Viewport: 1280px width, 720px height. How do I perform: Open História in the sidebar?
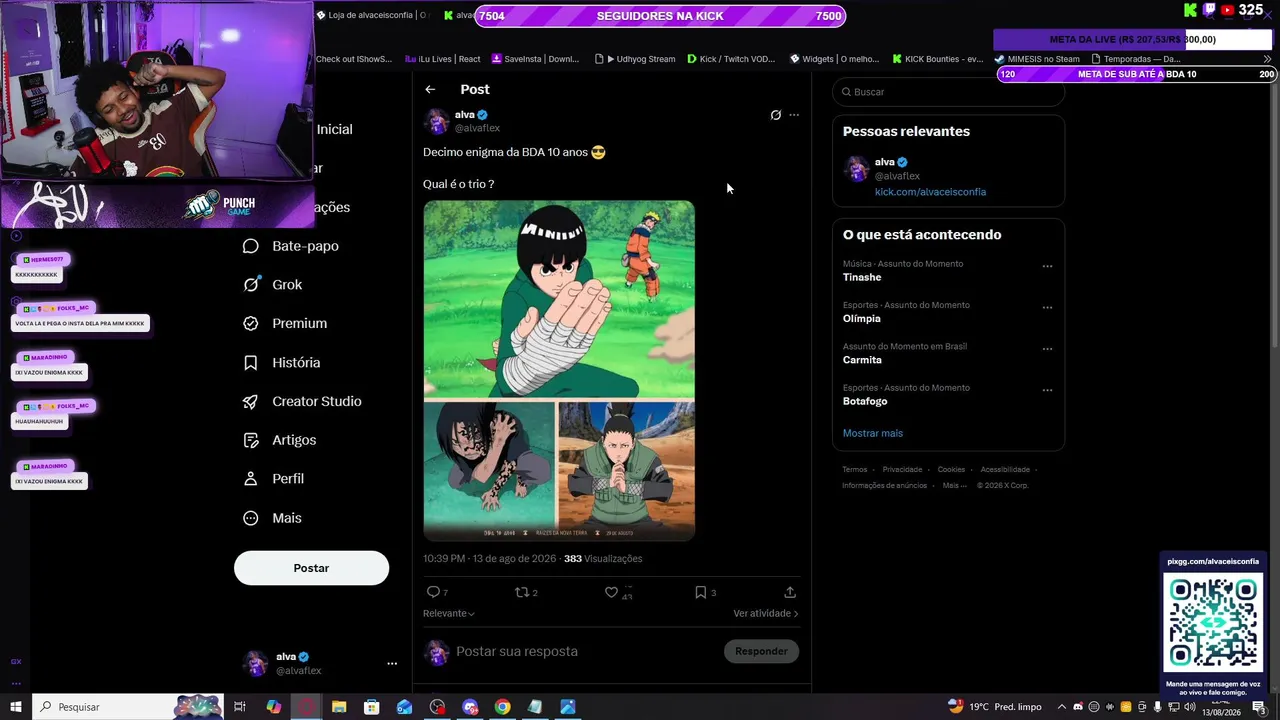282,363
